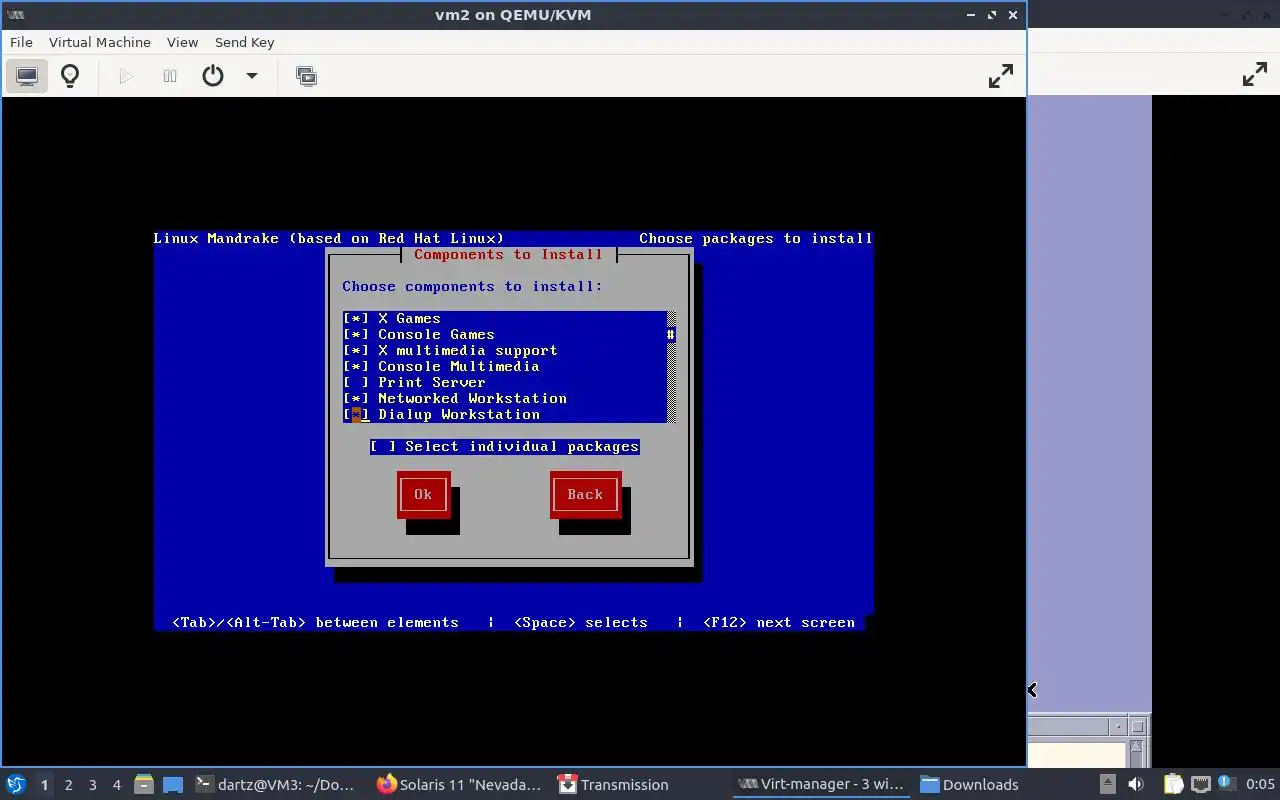Open the Virtual Machine menu
The image size is (1280, 800).
click(100, 42)
